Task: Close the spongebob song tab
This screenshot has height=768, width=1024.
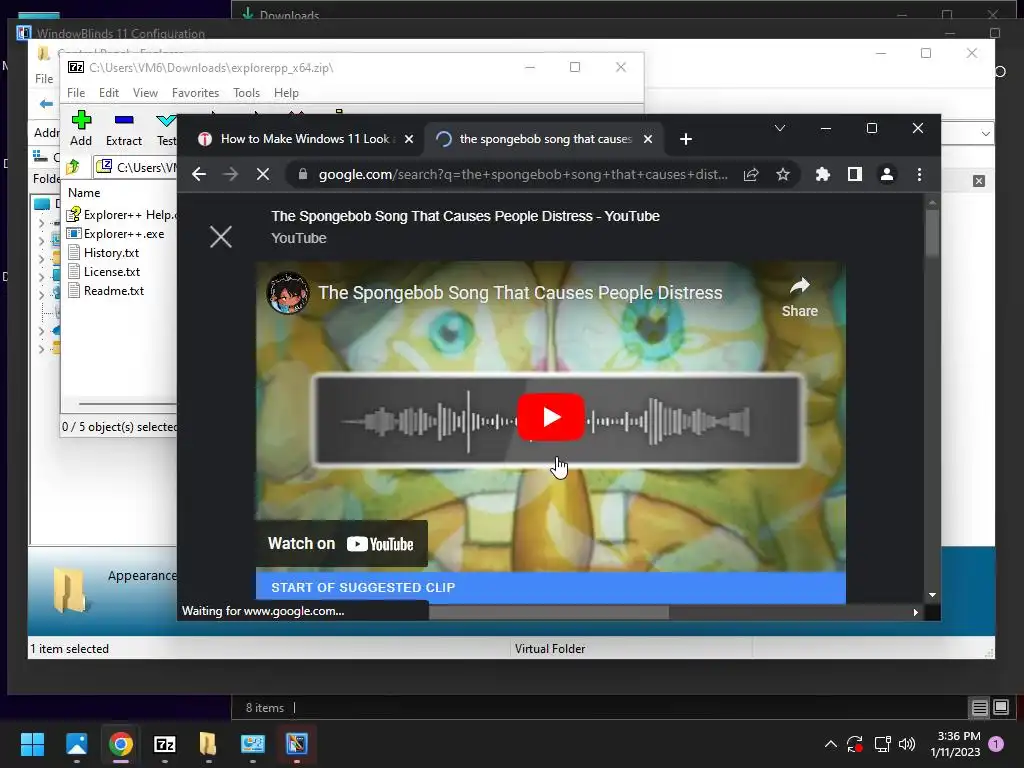Action: tap(648, 139)
